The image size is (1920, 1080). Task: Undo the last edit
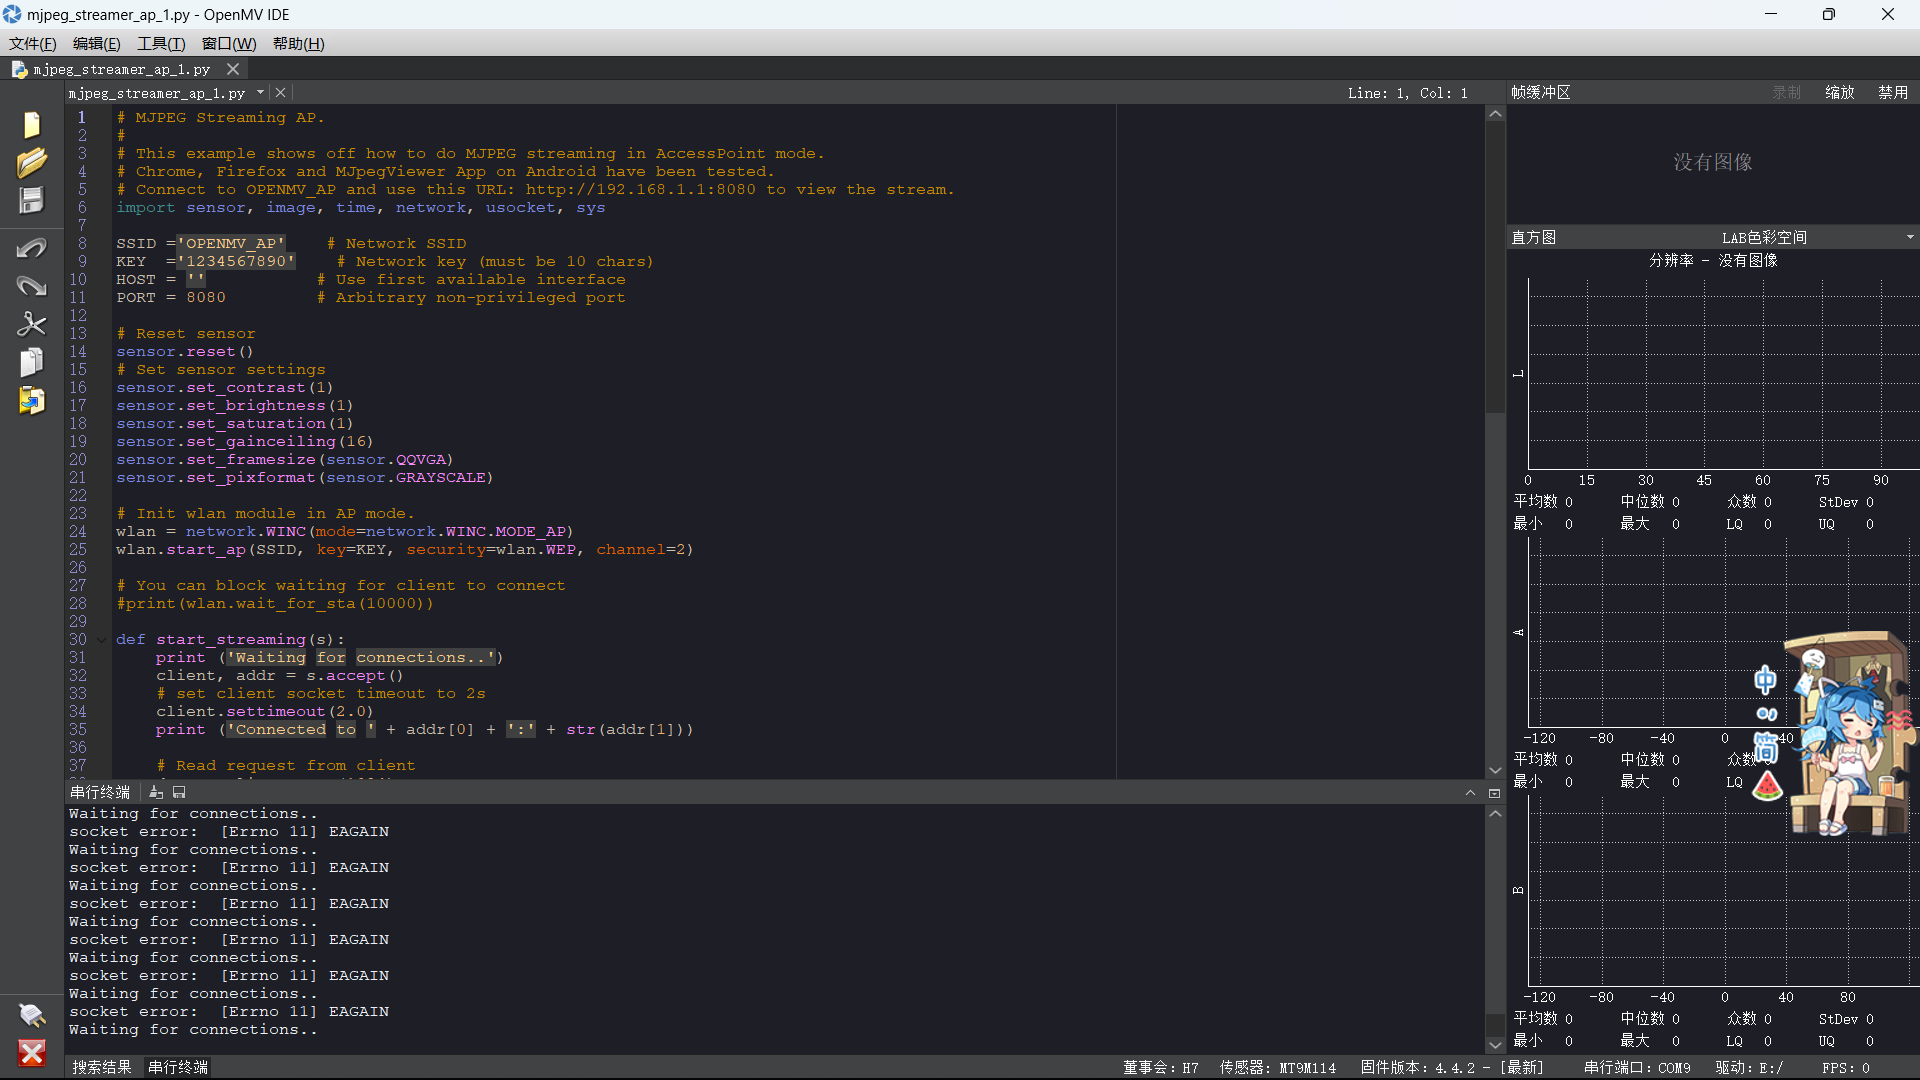(x=32, y=248)
